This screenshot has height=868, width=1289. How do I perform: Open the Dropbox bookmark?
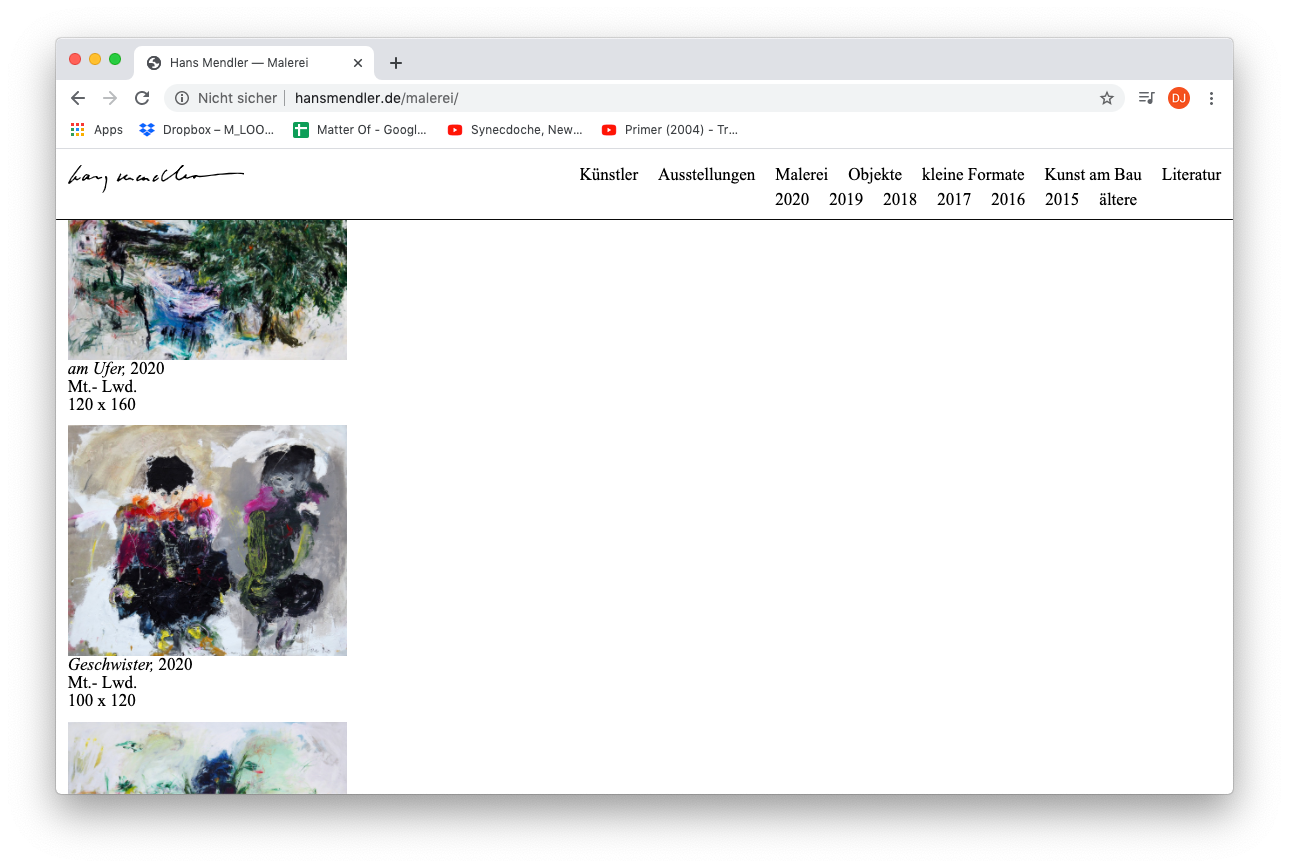[x=206, y=130]
